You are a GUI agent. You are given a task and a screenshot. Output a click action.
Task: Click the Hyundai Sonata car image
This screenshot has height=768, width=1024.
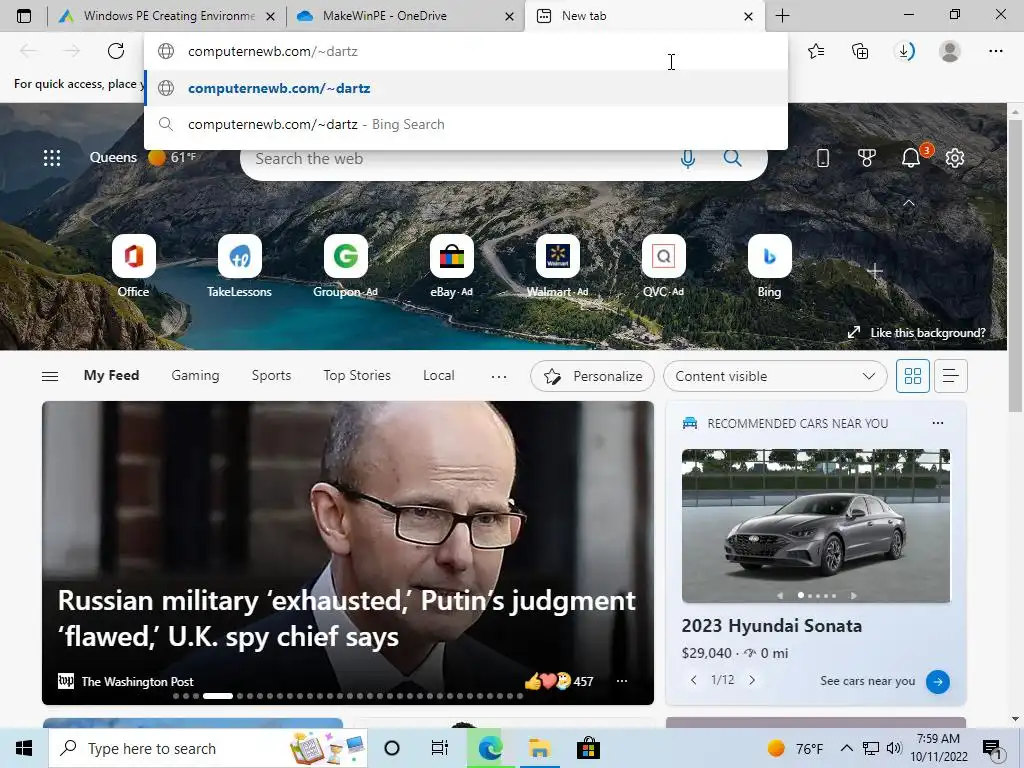coord(816,525)
